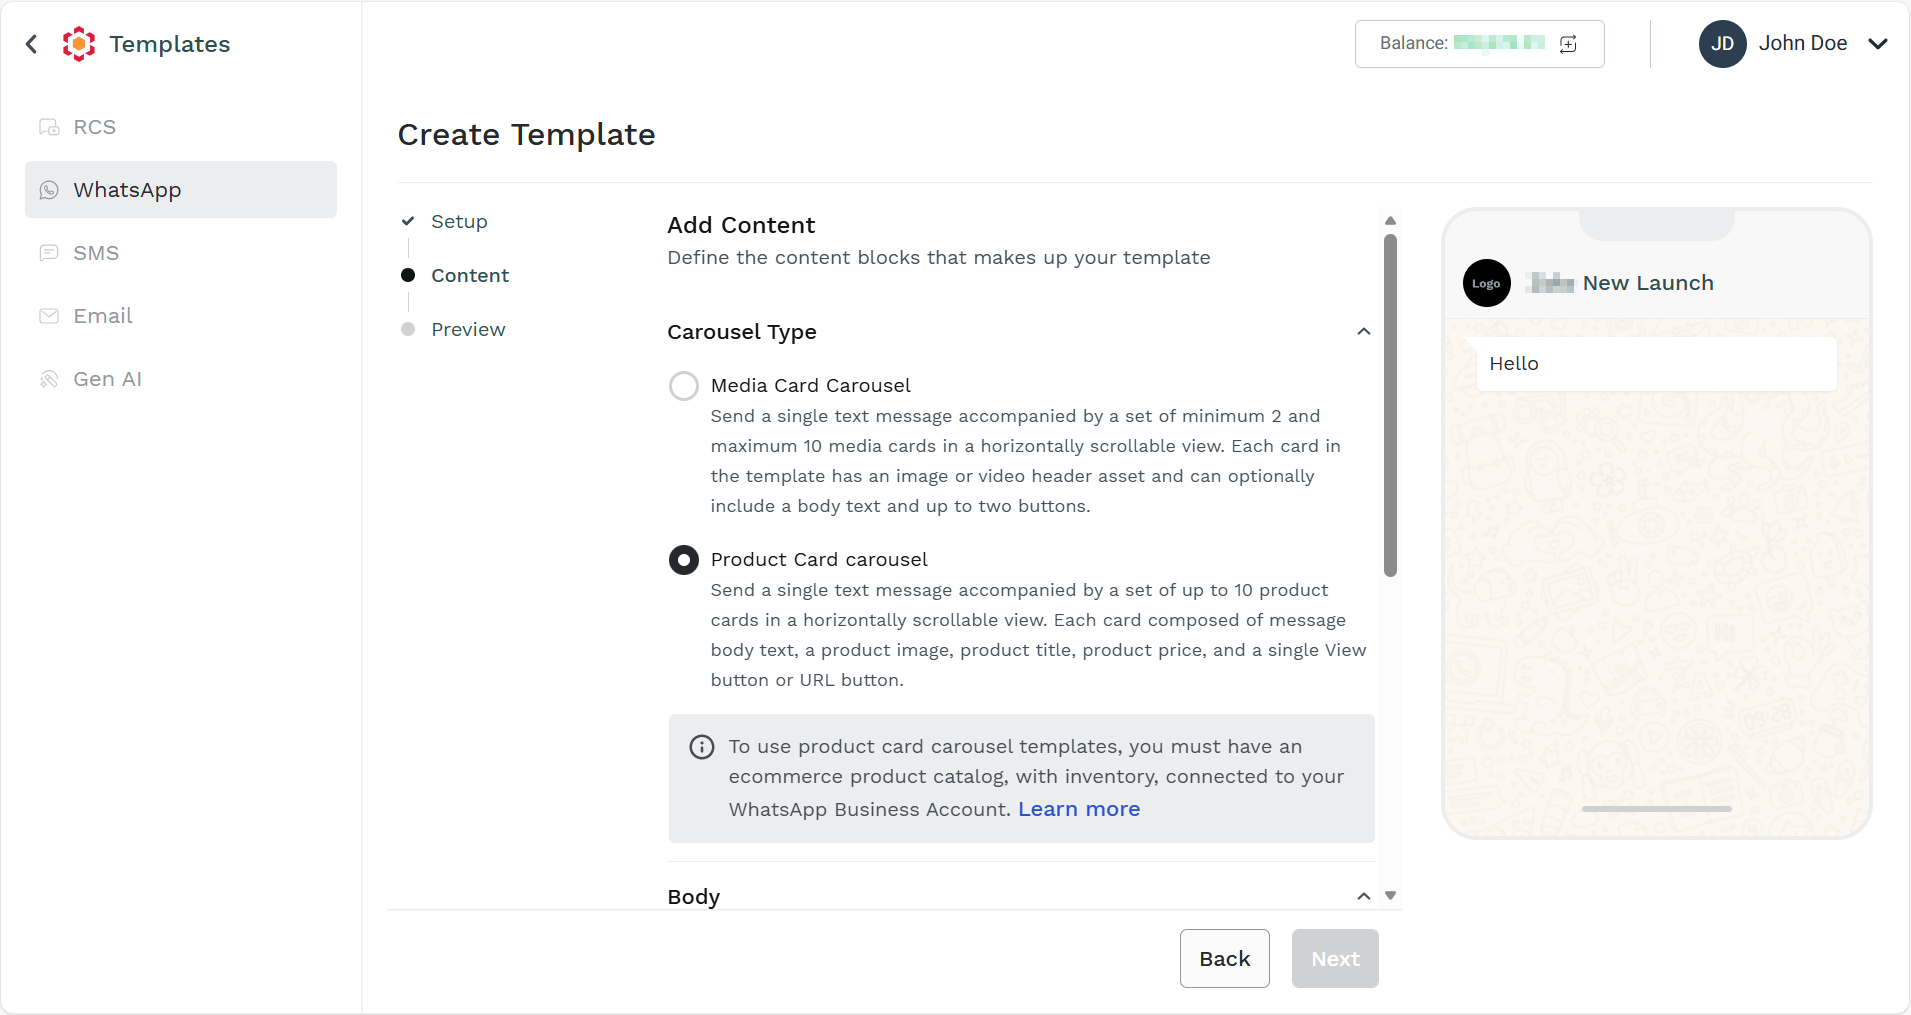Select the Media Card Carousel radio button
The height and width of the screenshot is (1015, 1911).
click(x=684, y=386)
